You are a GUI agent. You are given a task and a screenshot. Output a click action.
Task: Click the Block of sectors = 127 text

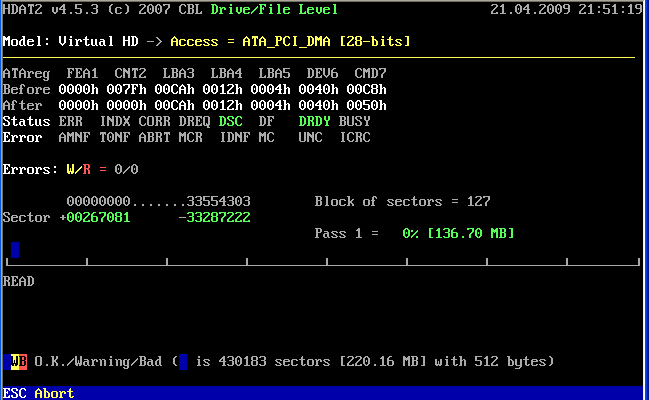(x=402, y=201)
